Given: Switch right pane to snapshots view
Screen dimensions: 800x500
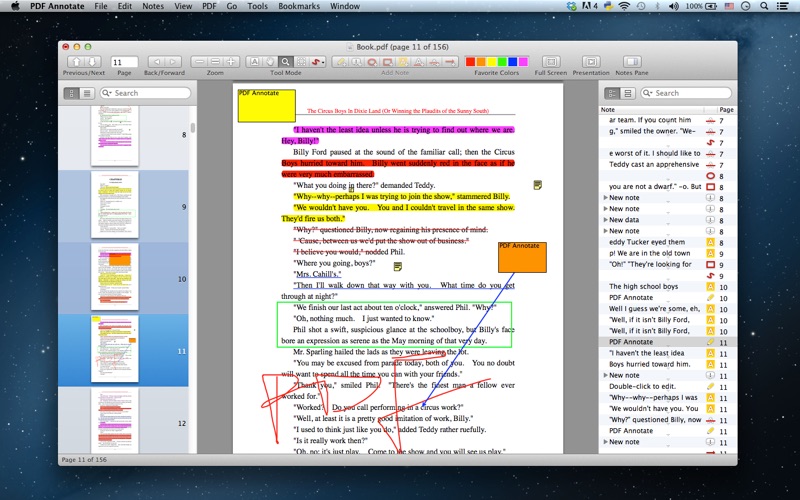Looking at the screenshot, I should (628, 93).
